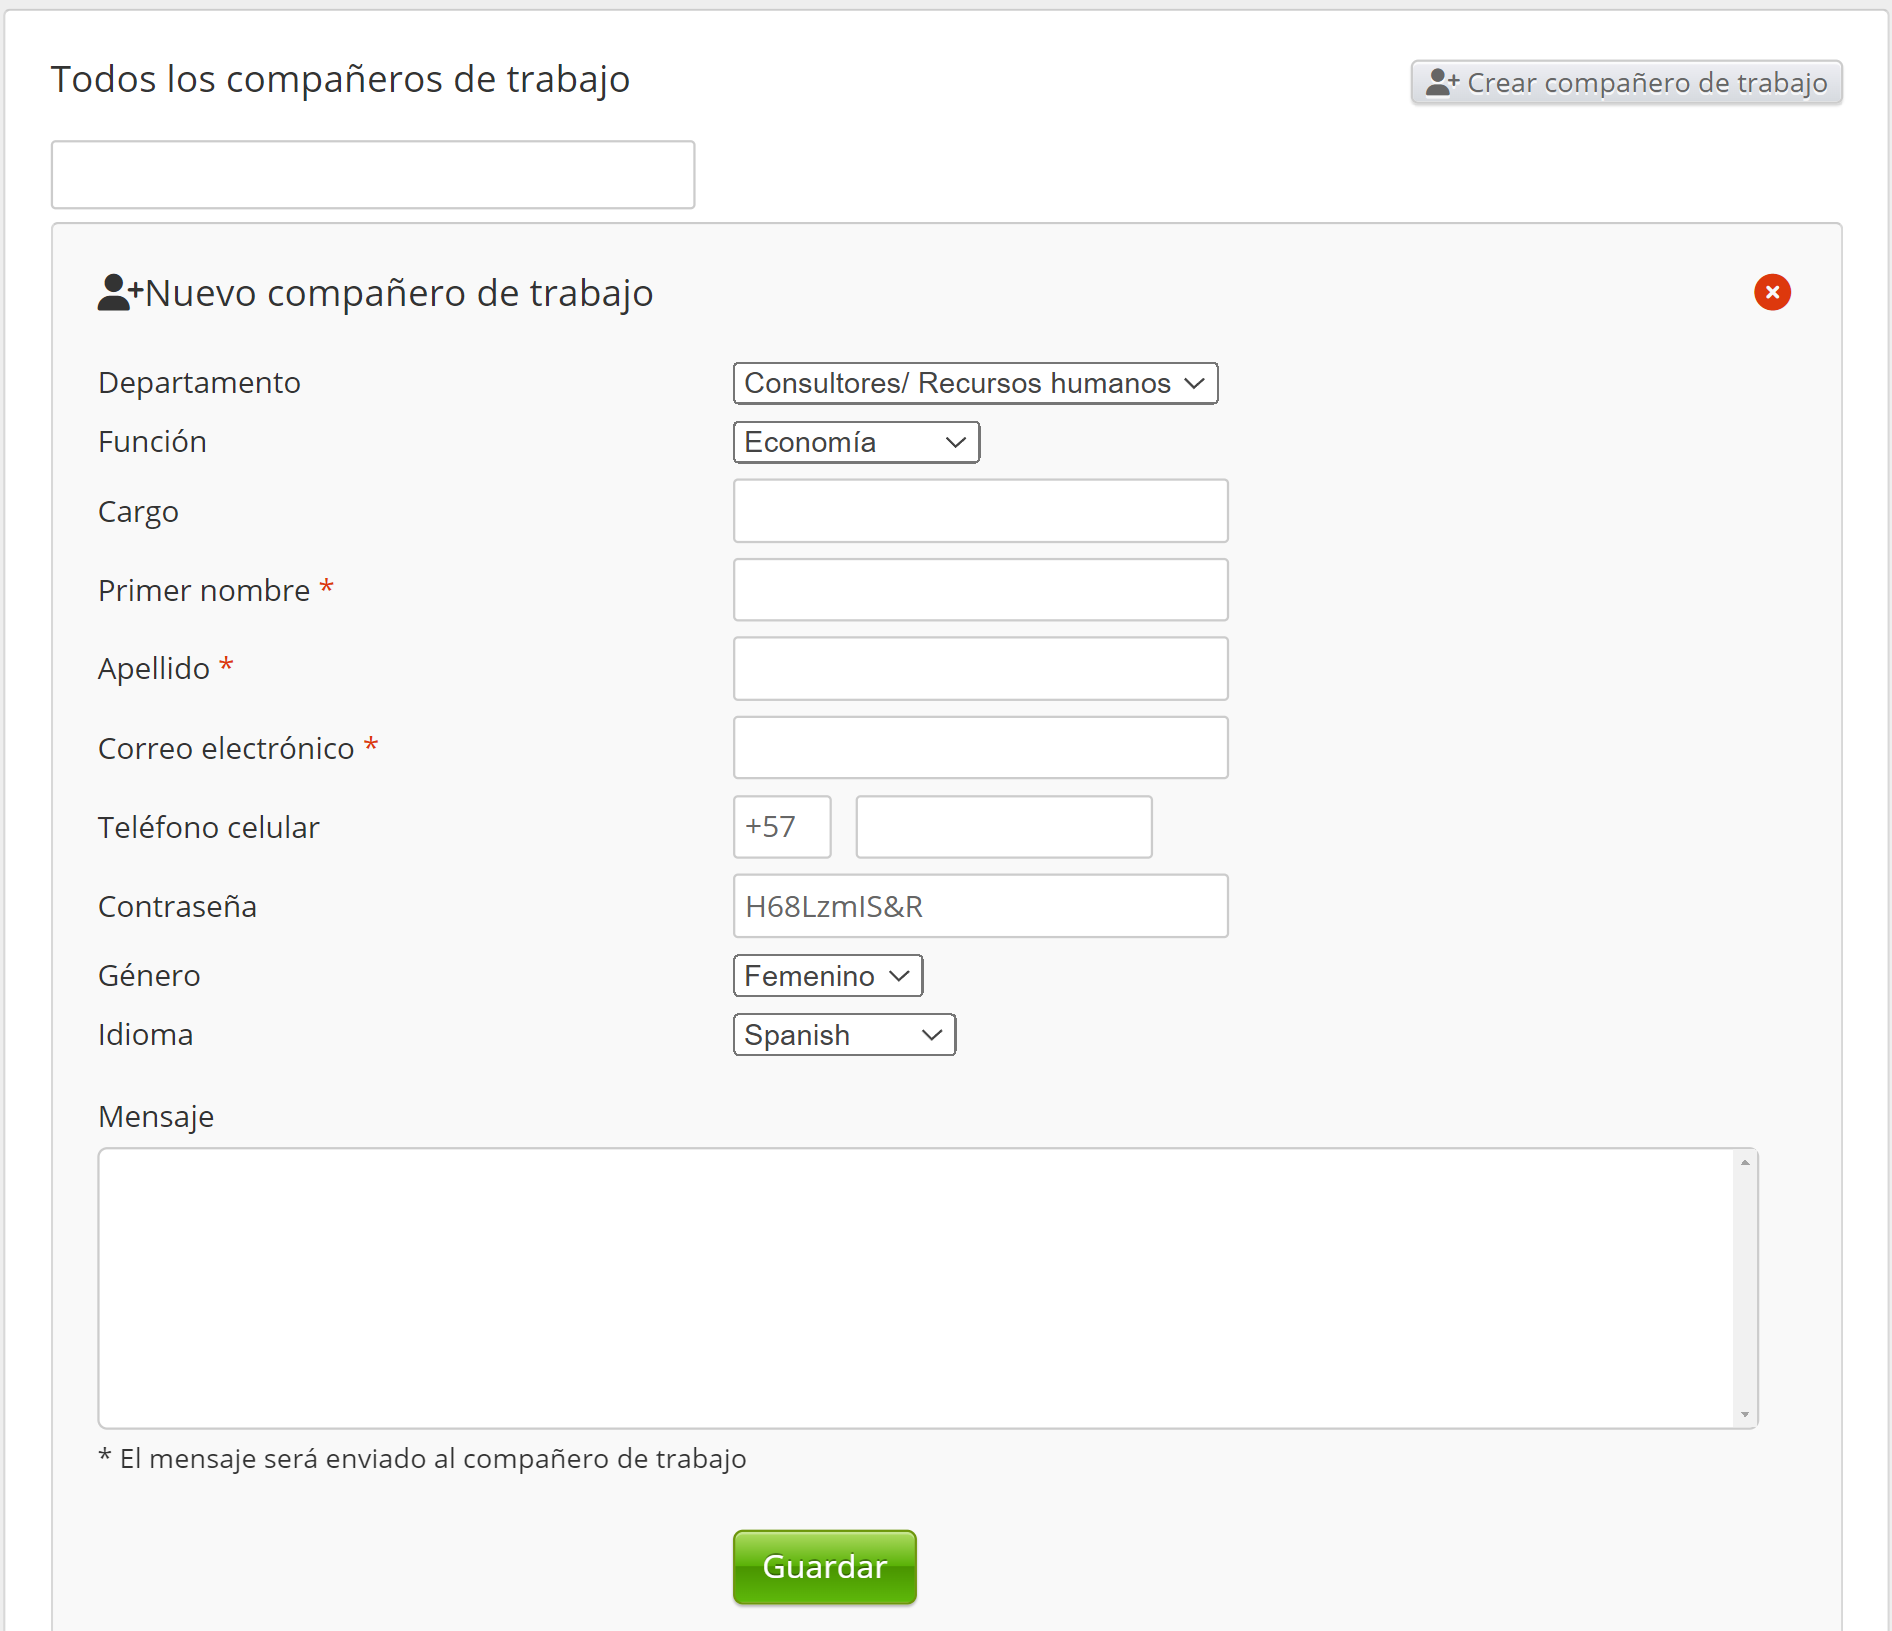
Task: Click the Contraseña password field
Action: click(x=980, y=906)
